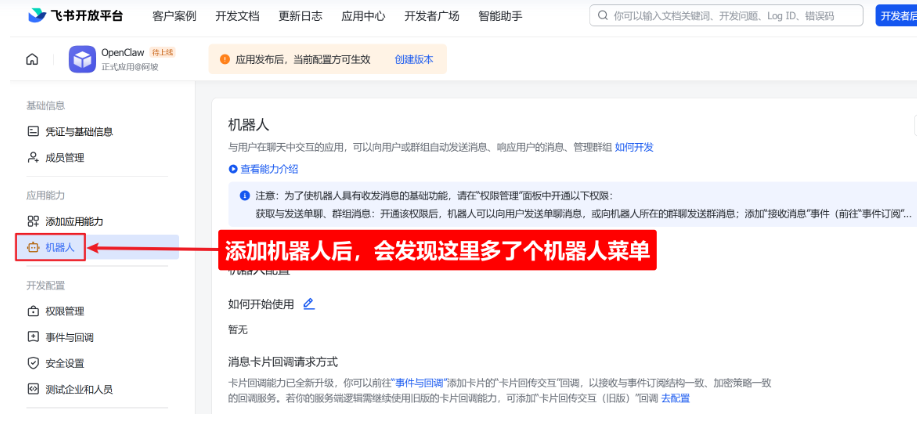
Task: Click the OpenClaw app cube icon
Action: pos(82,60)
